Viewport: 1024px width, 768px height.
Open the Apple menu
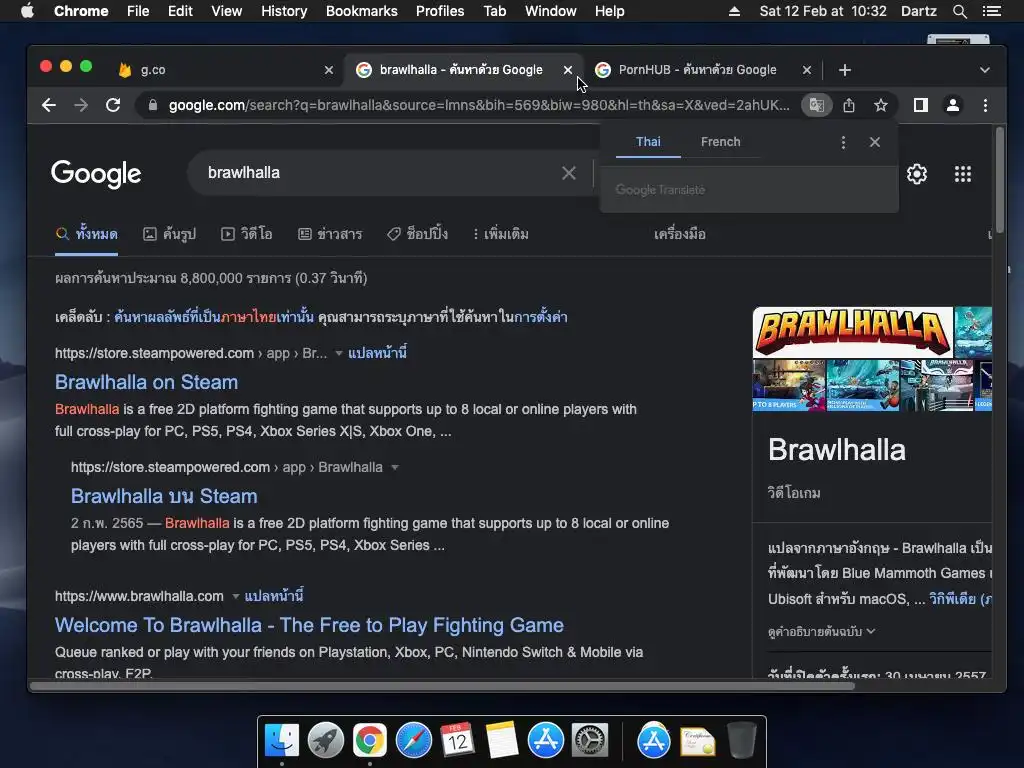27,11
